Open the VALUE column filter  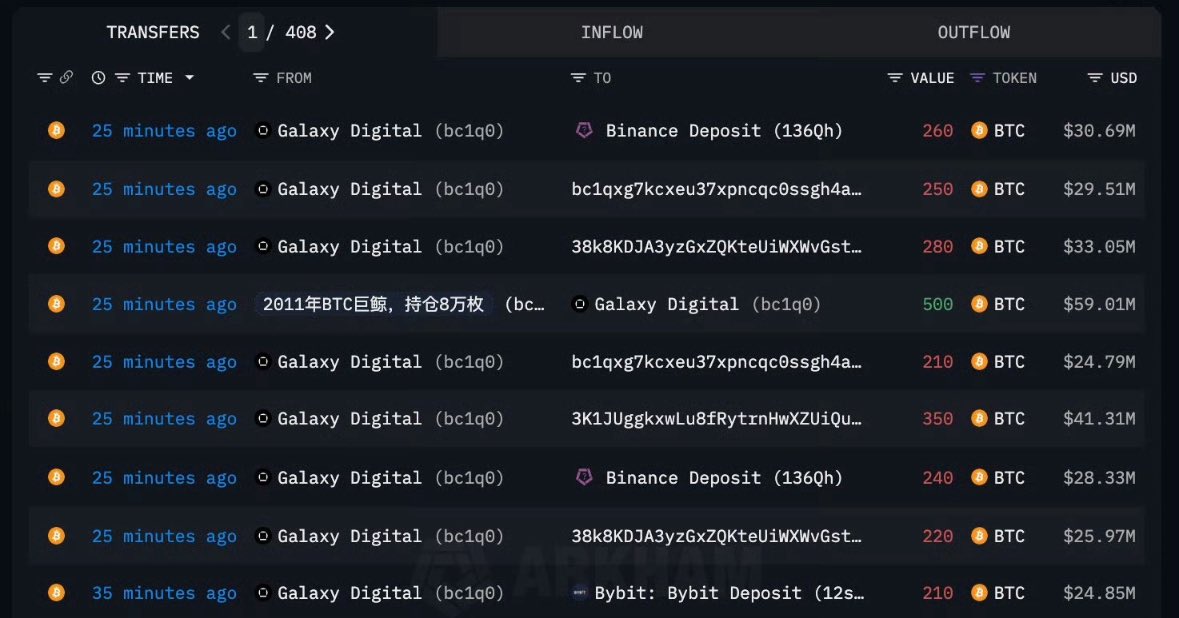click(x=895, y=78)
